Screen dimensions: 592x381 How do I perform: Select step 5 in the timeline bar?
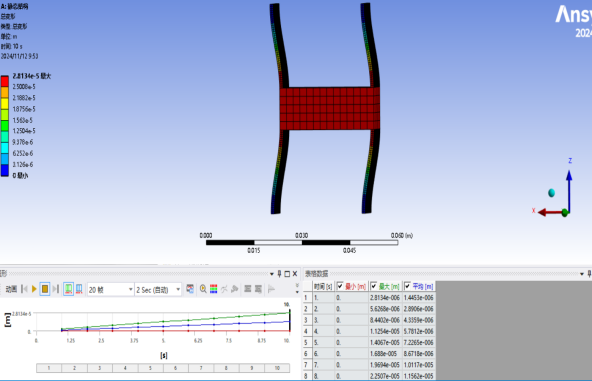click(x=150, y=368)
